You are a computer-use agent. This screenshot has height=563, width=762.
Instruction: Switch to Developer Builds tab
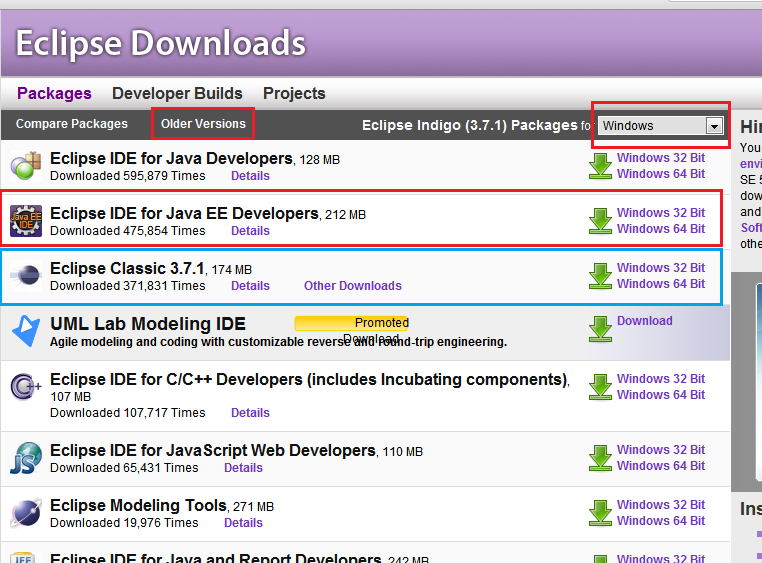tap(177, 93)
